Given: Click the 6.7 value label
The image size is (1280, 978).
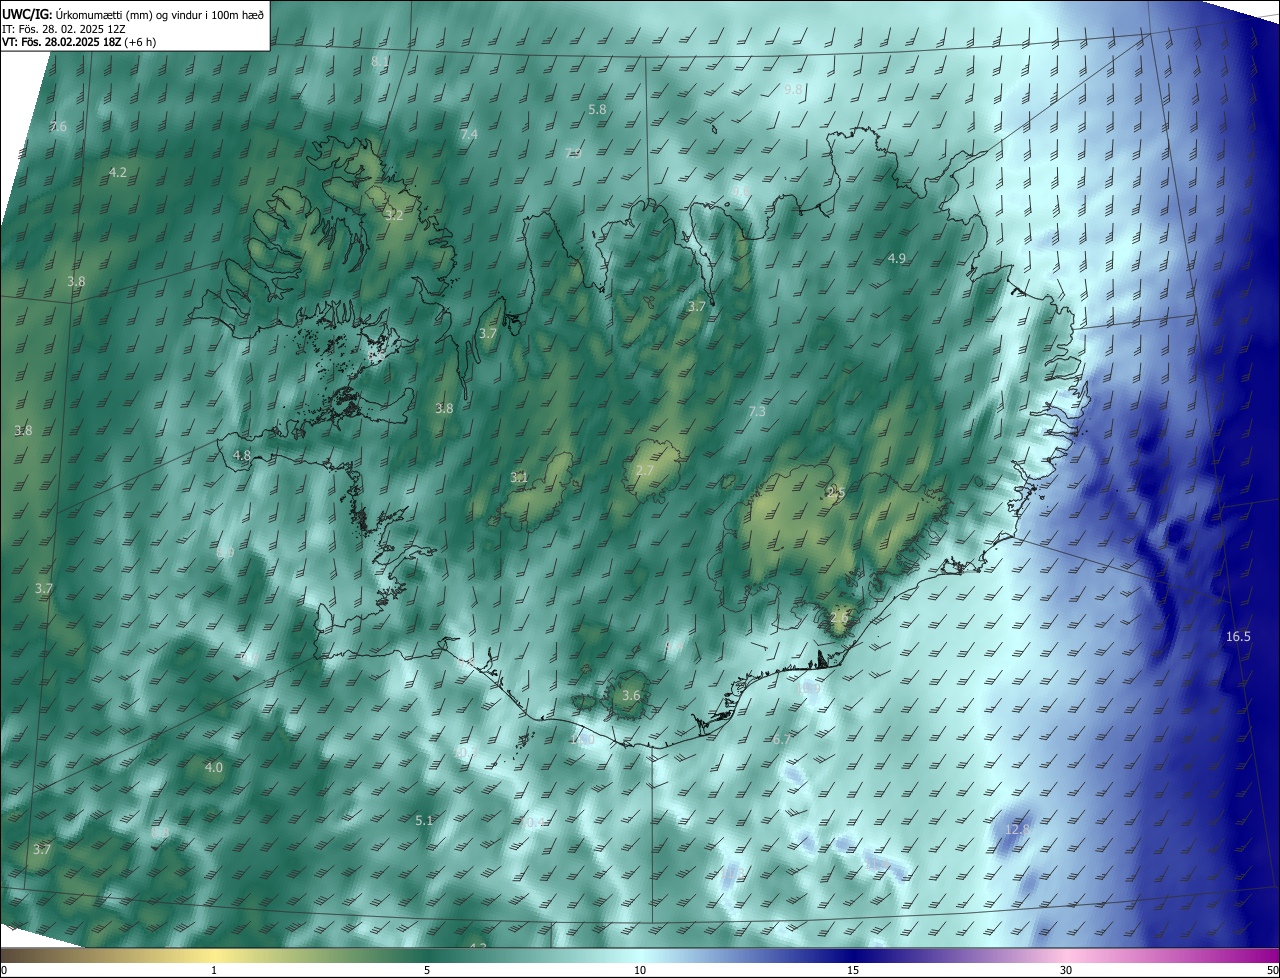Looking at the screenshot, I should [782, 739].
